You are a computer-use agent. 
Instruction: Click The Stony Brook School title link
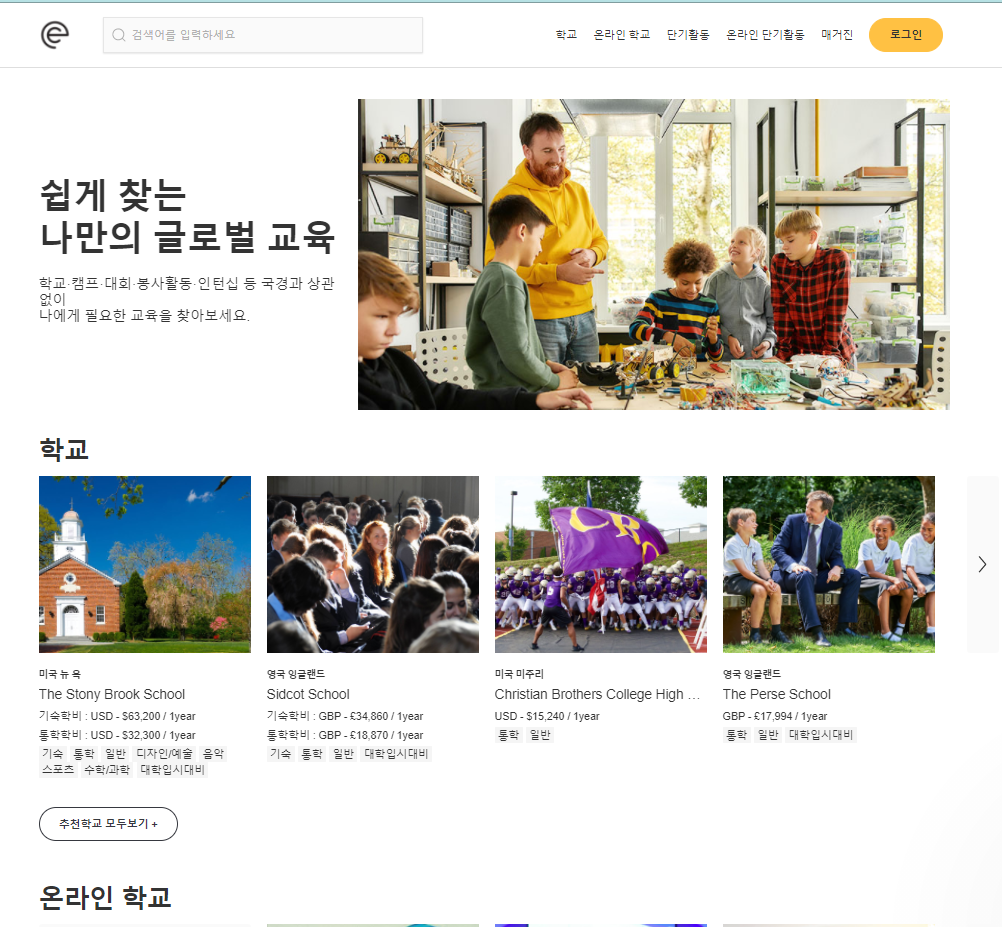(x=112, y=694)
